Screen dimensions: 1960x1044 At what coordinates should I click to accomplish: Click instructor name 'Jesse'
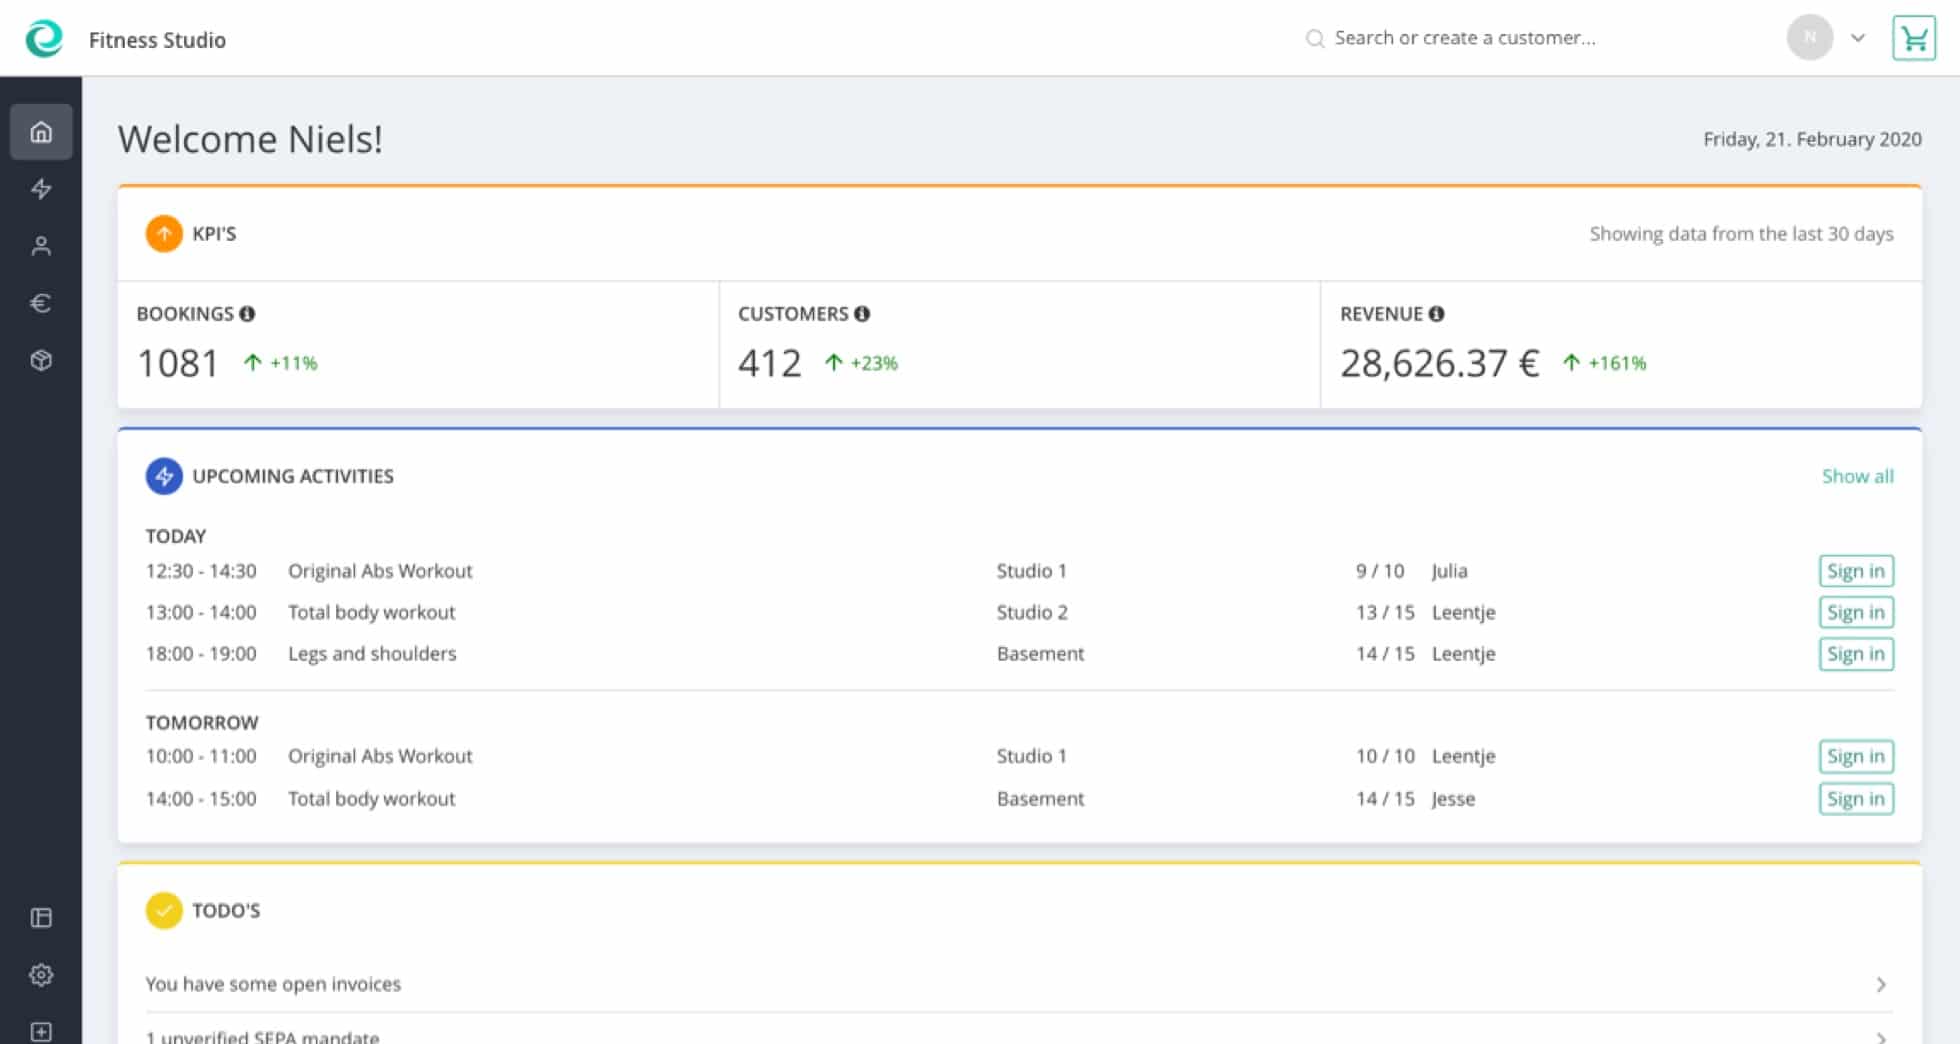tap(1453, 799)
